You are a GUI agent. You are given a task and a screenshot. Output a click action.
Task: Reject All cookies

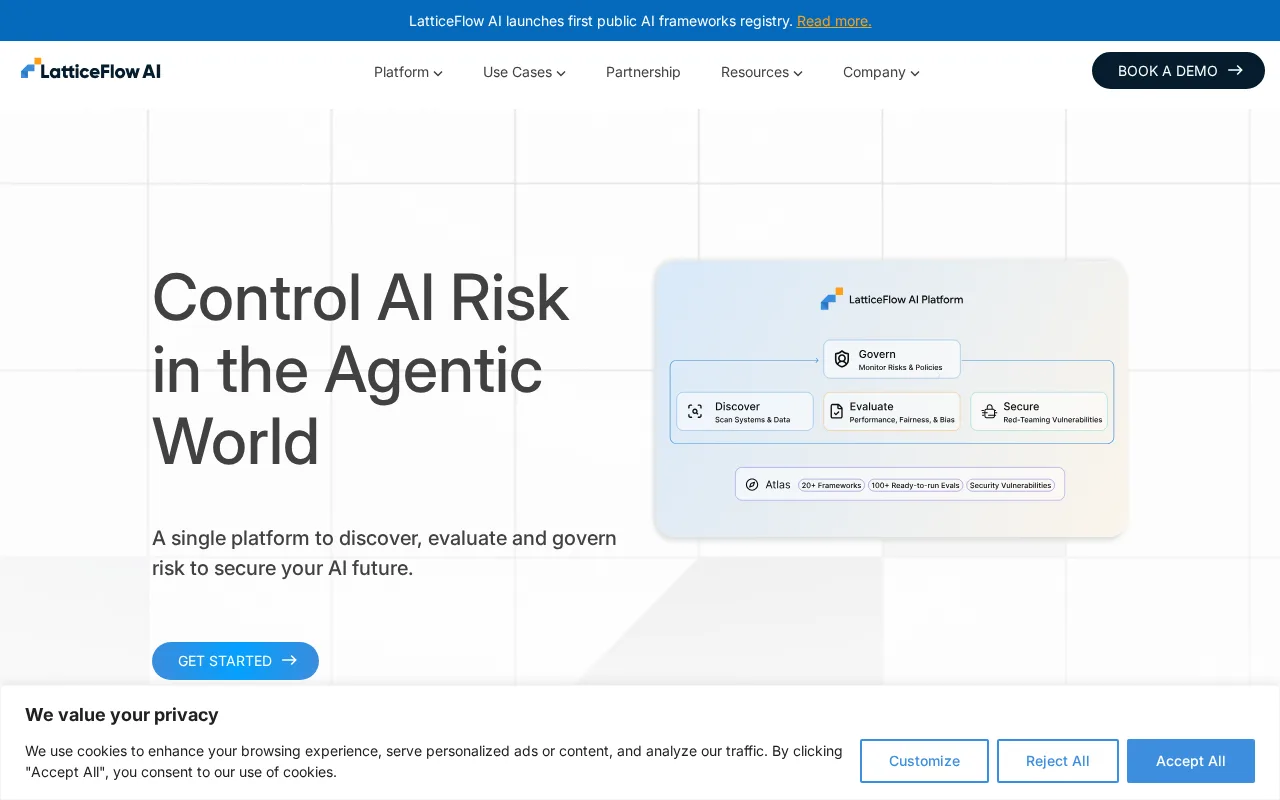tap(1057, 761)
